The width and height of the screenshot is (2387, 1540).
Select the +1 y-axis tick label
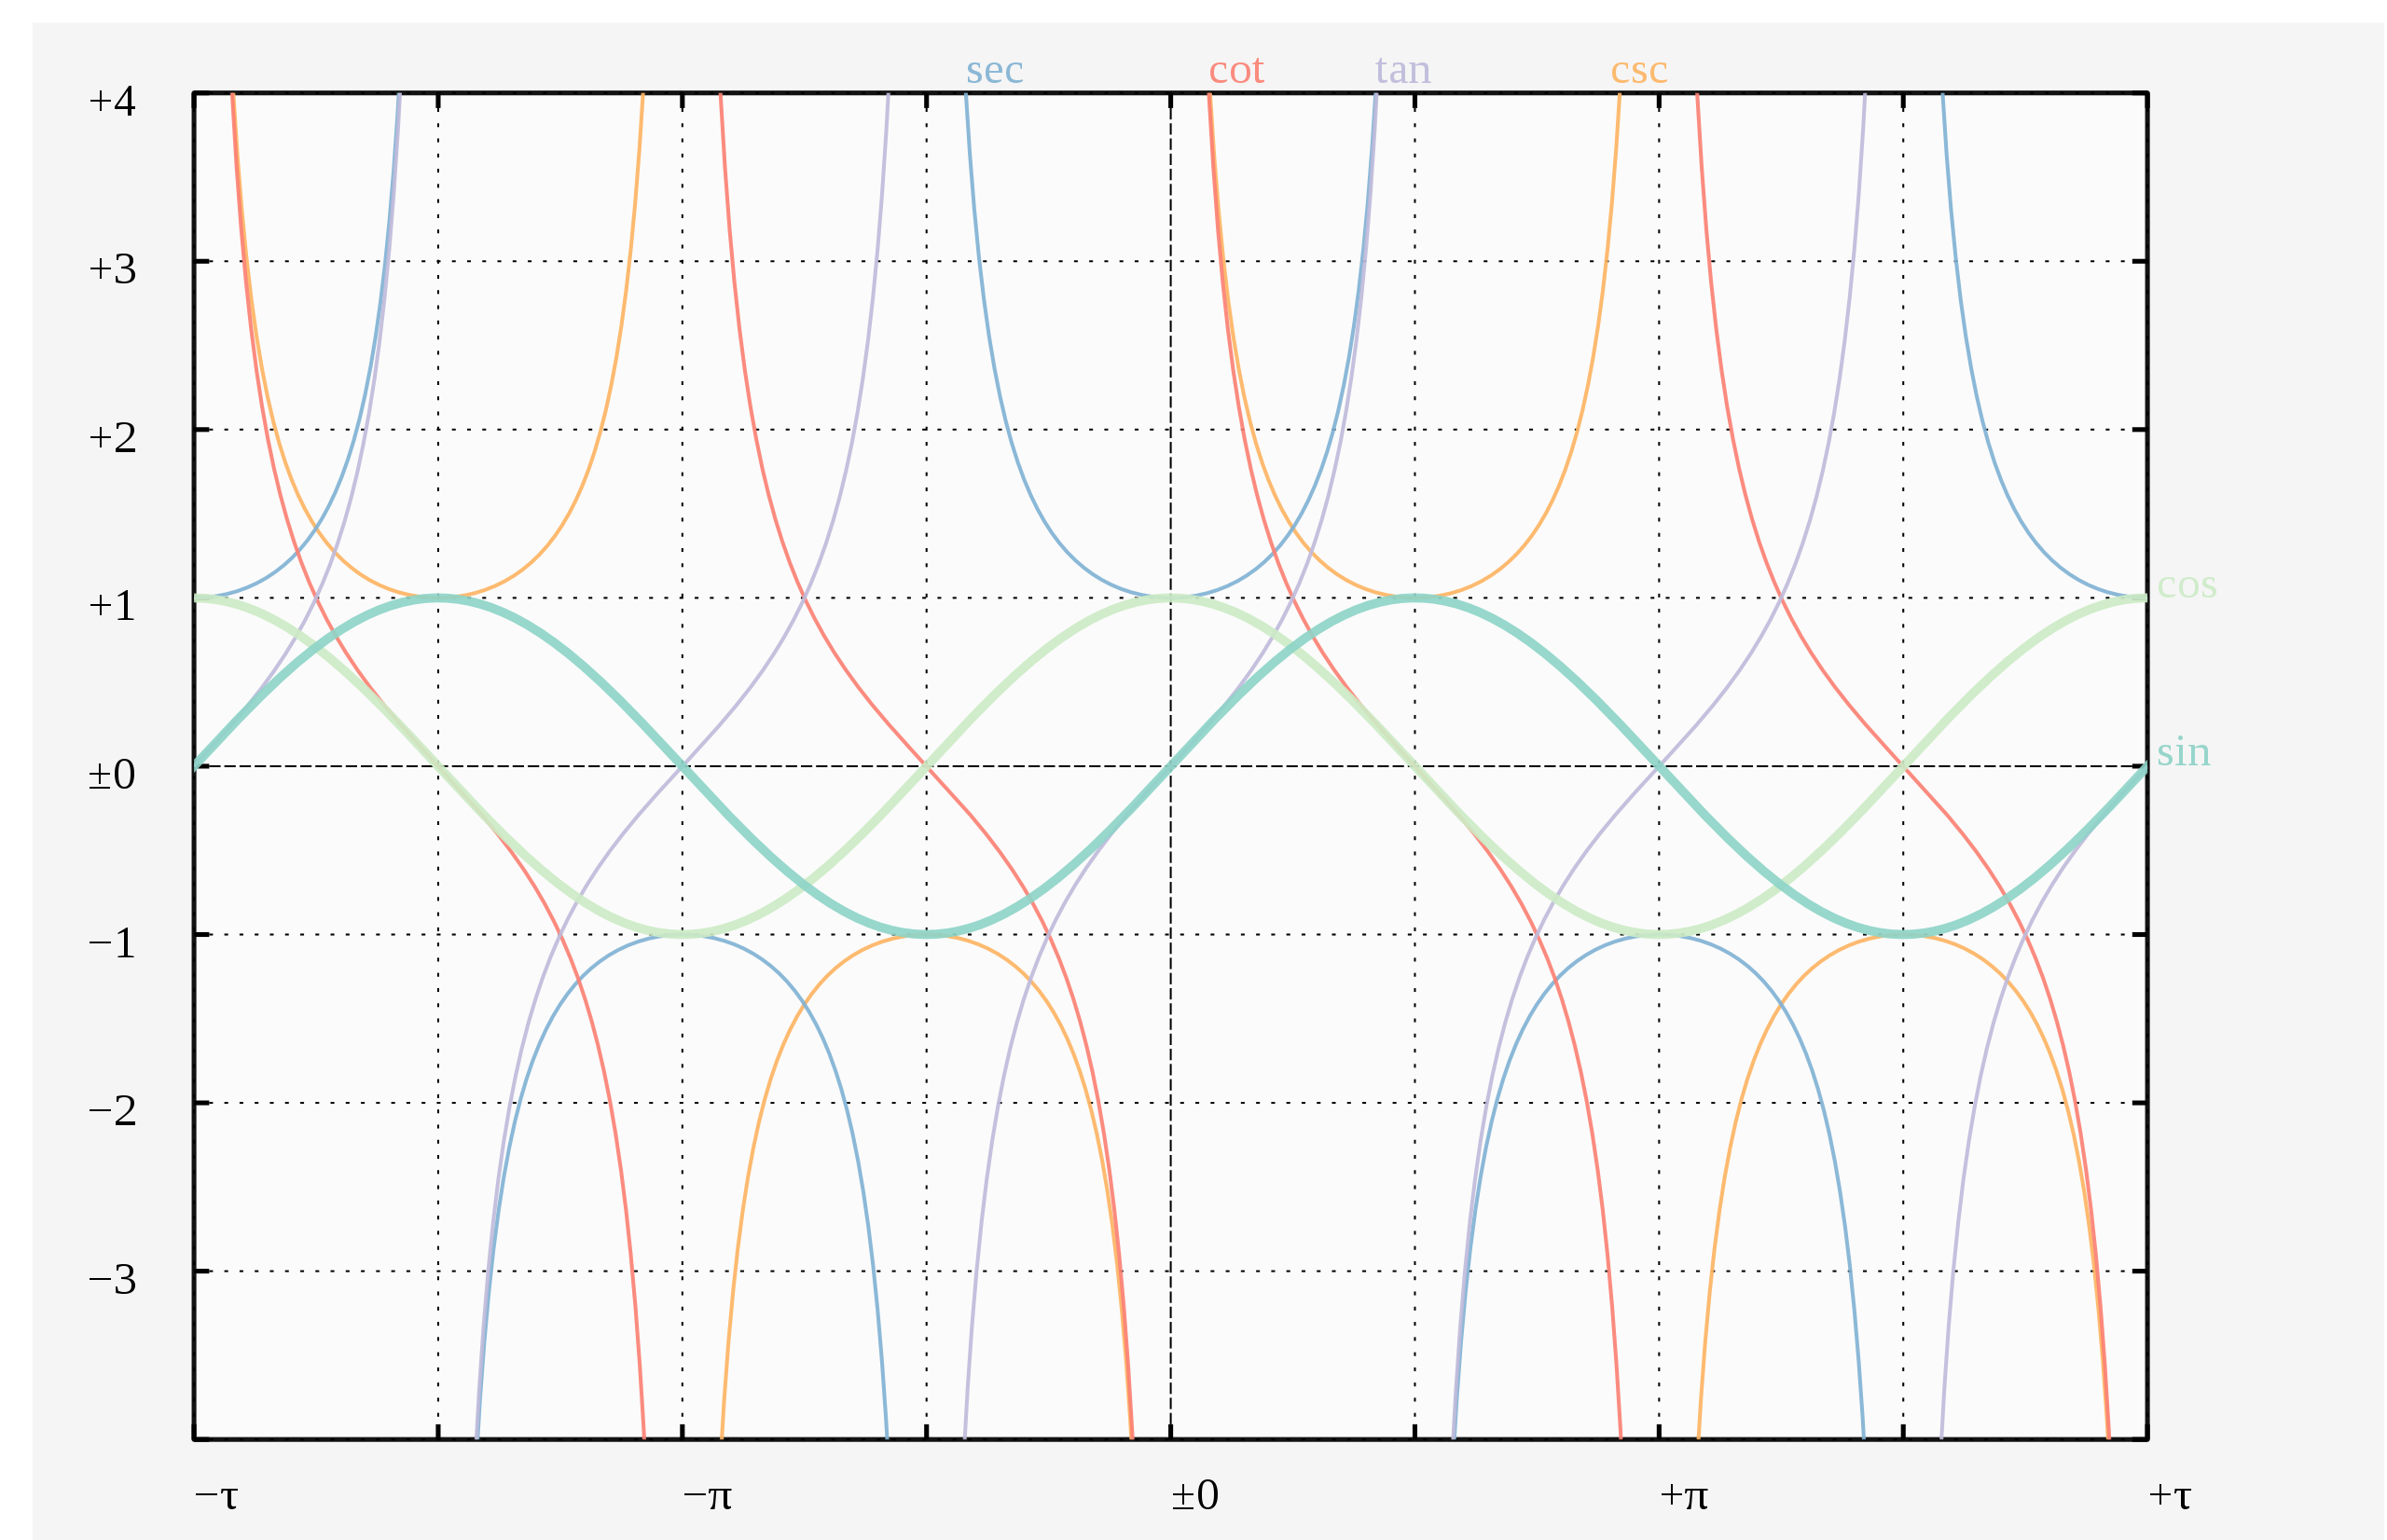[112, 606]
